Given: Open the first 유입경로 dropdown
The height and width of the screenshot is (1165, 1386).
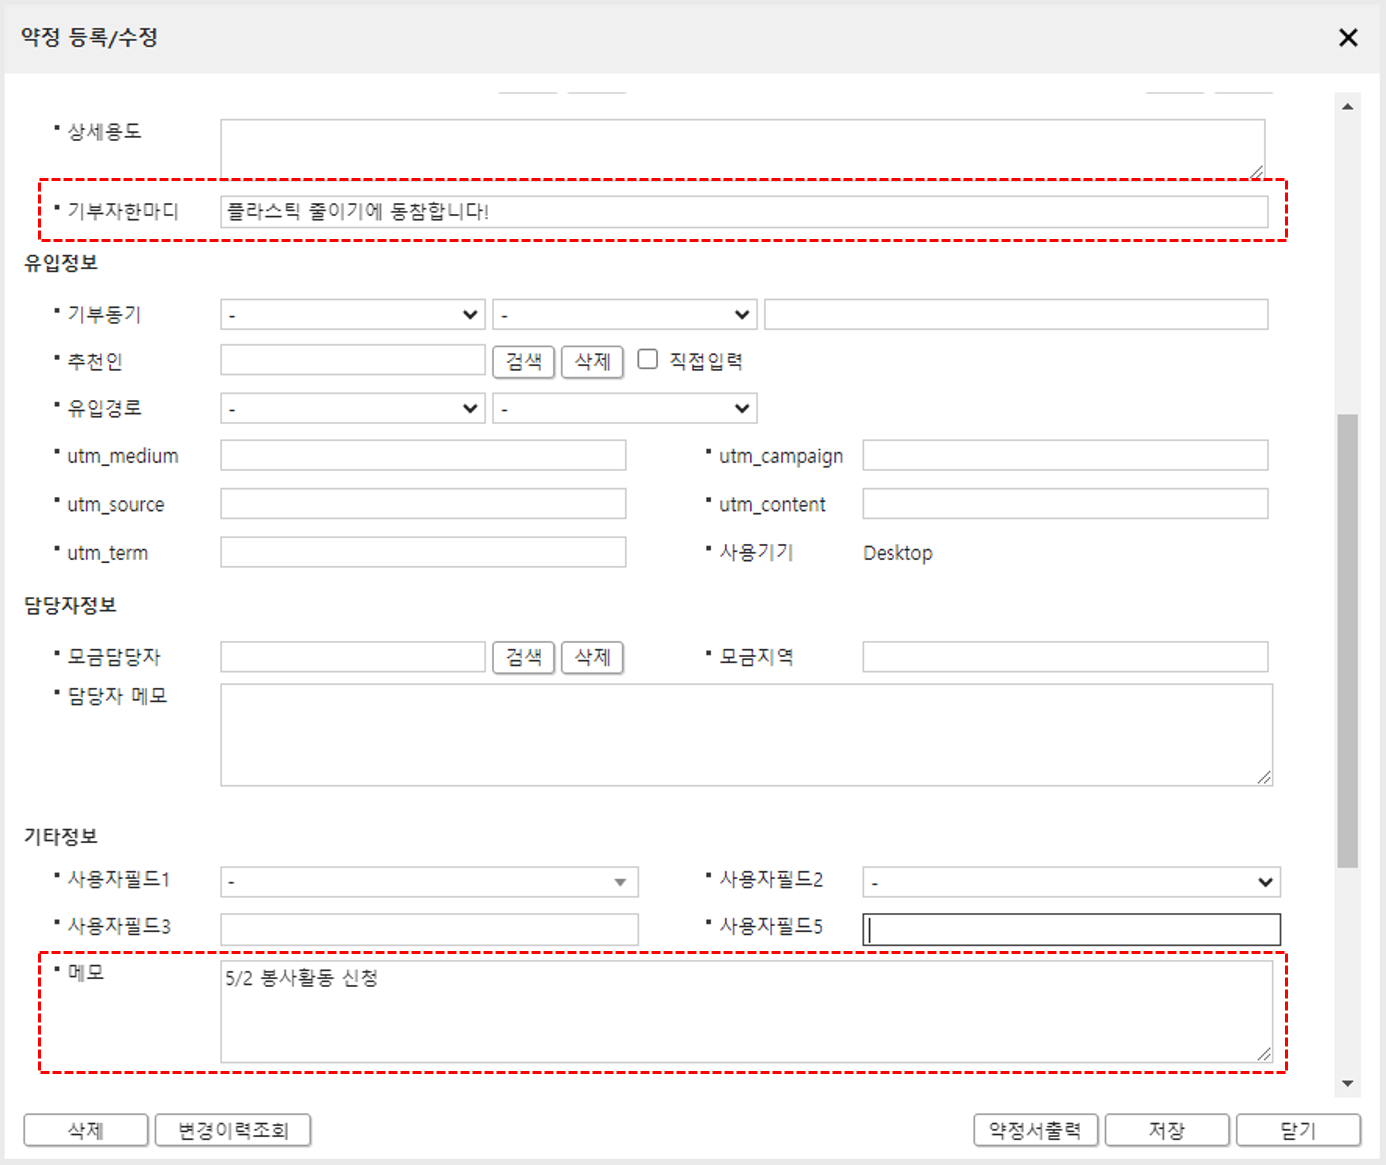Looking at the screenshot, I should pos(350,408).
